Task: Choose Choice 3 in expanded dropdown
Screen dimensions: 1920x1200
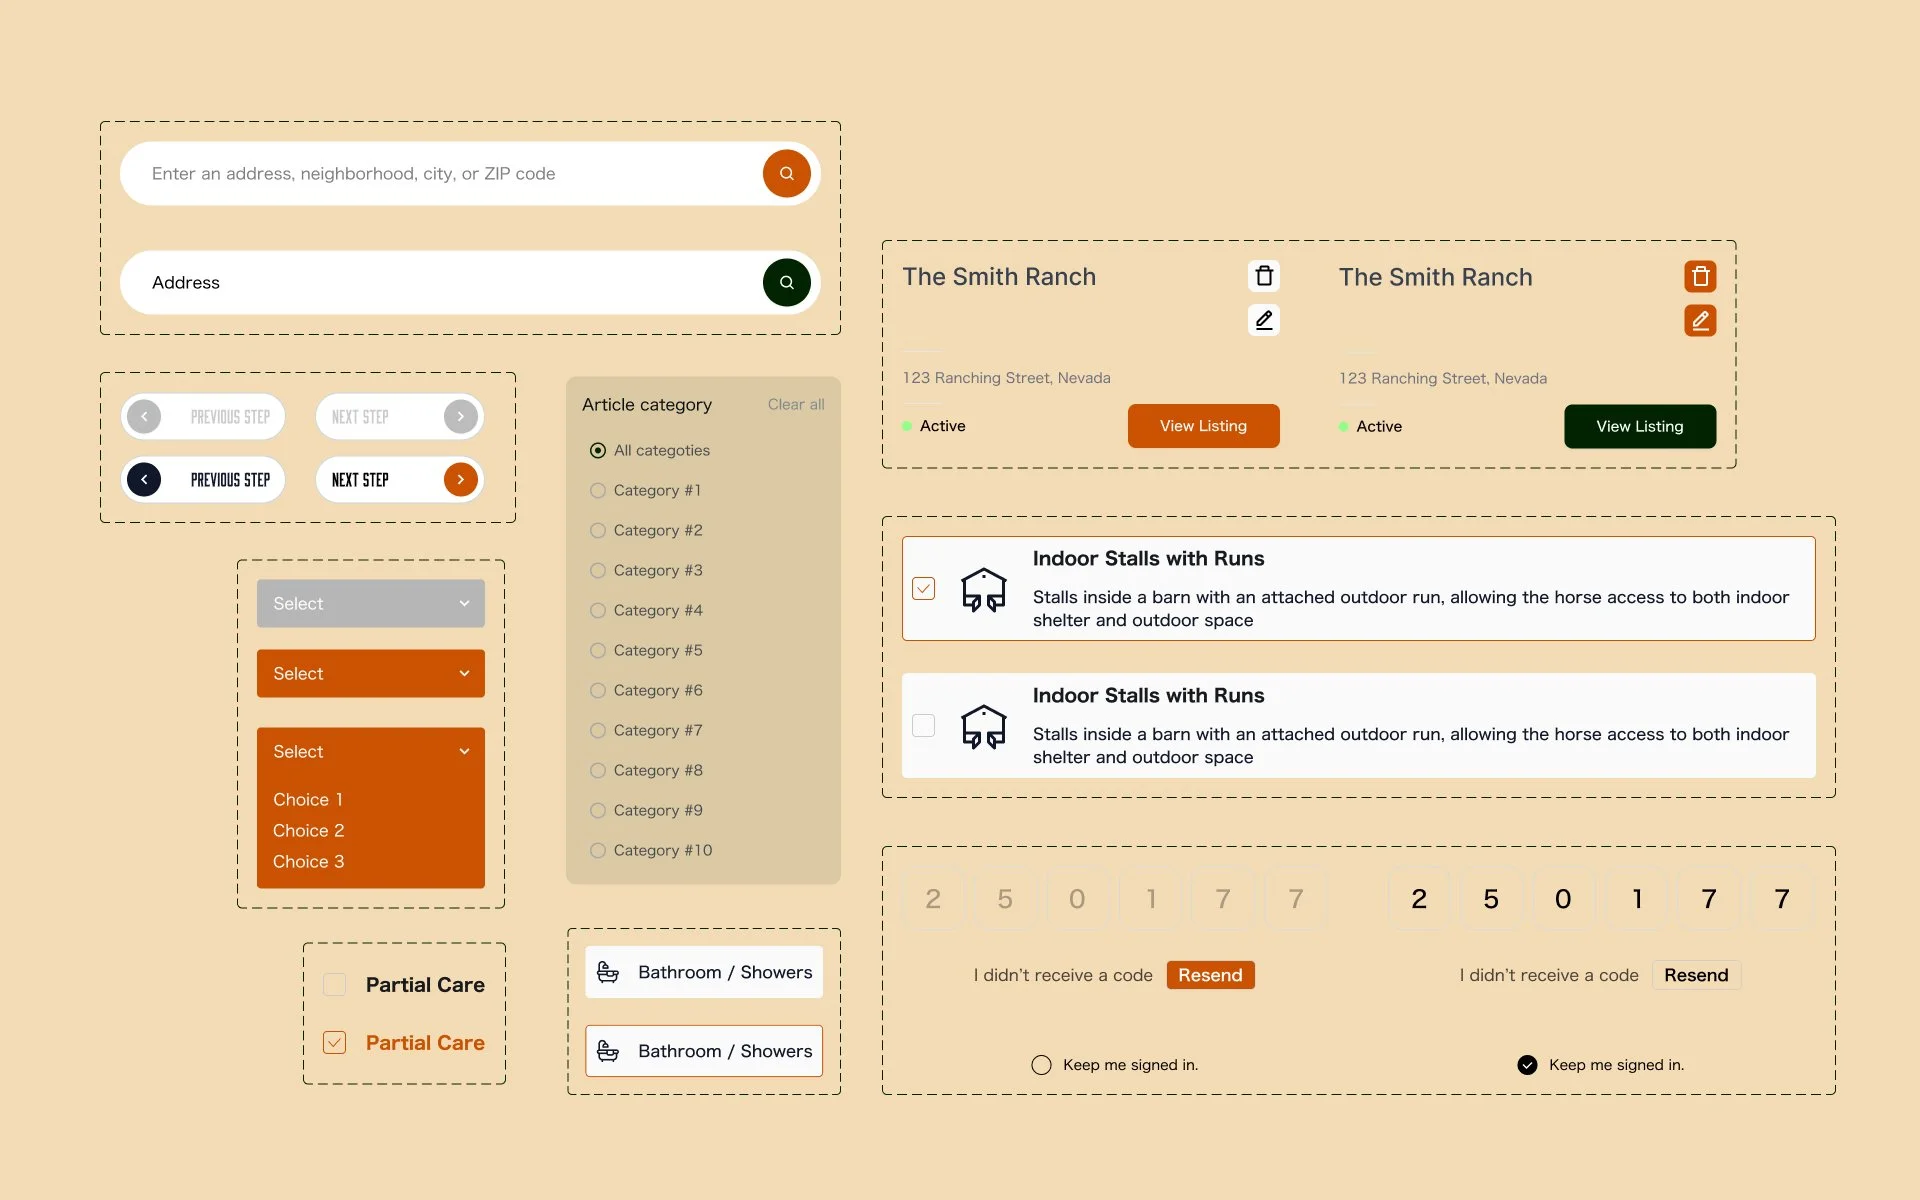Action: pyautogui.click(x=308, y=862)
